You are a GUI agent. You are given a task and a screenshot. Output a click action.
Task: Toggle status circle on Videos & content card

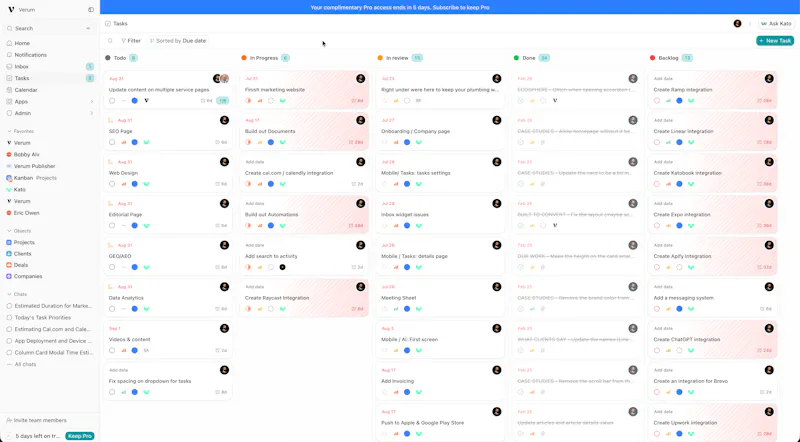pyautogui.click(x=112, y=351)
